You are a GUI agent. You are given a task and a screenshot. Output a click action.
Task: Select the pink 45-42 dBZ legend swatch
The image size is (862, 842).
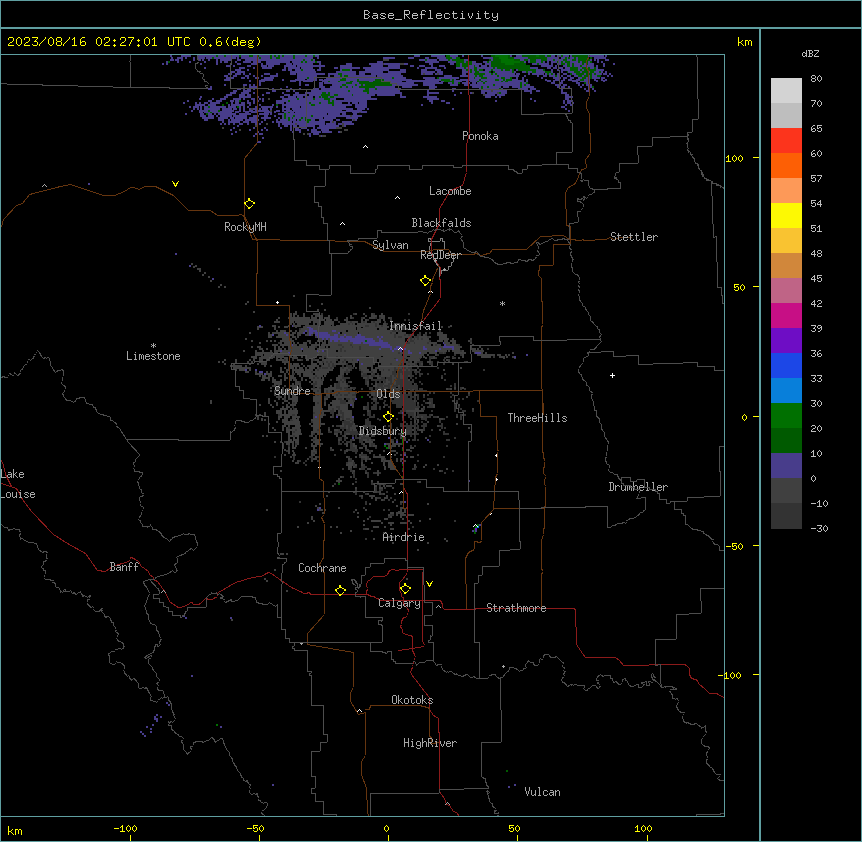point(786,291)
